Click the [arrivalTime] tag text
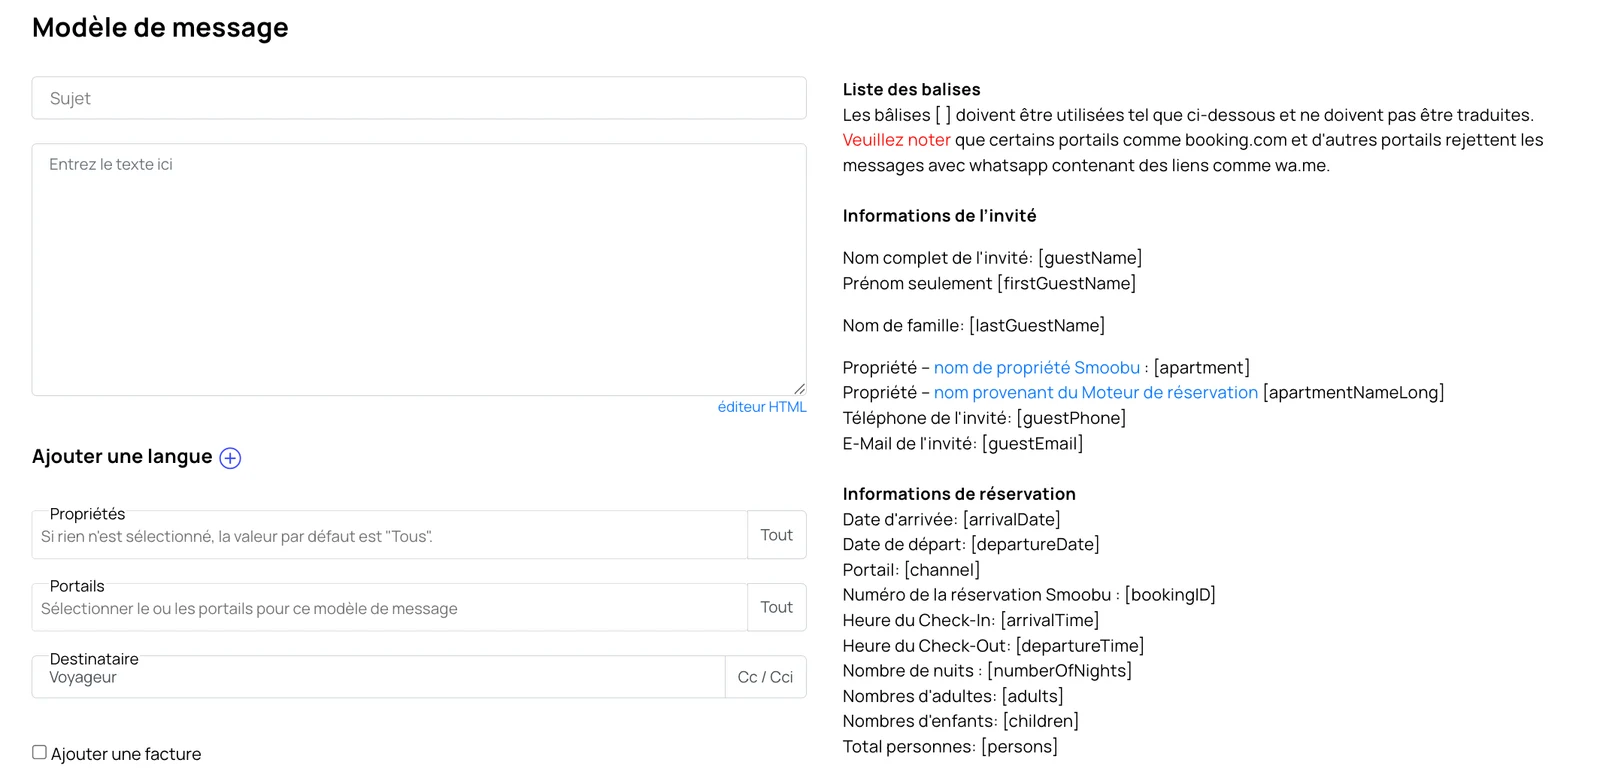This screenshot has height=774, width=1600. click(x=1049, y=621)
